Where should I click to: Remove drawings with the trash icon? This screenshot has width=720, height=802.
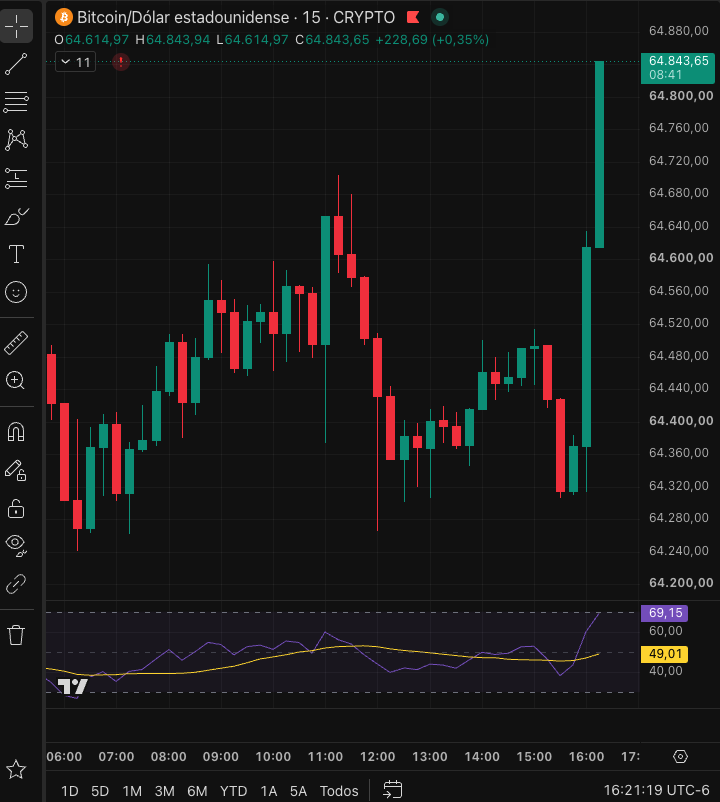pyautogui.click(x=16, y=635)
